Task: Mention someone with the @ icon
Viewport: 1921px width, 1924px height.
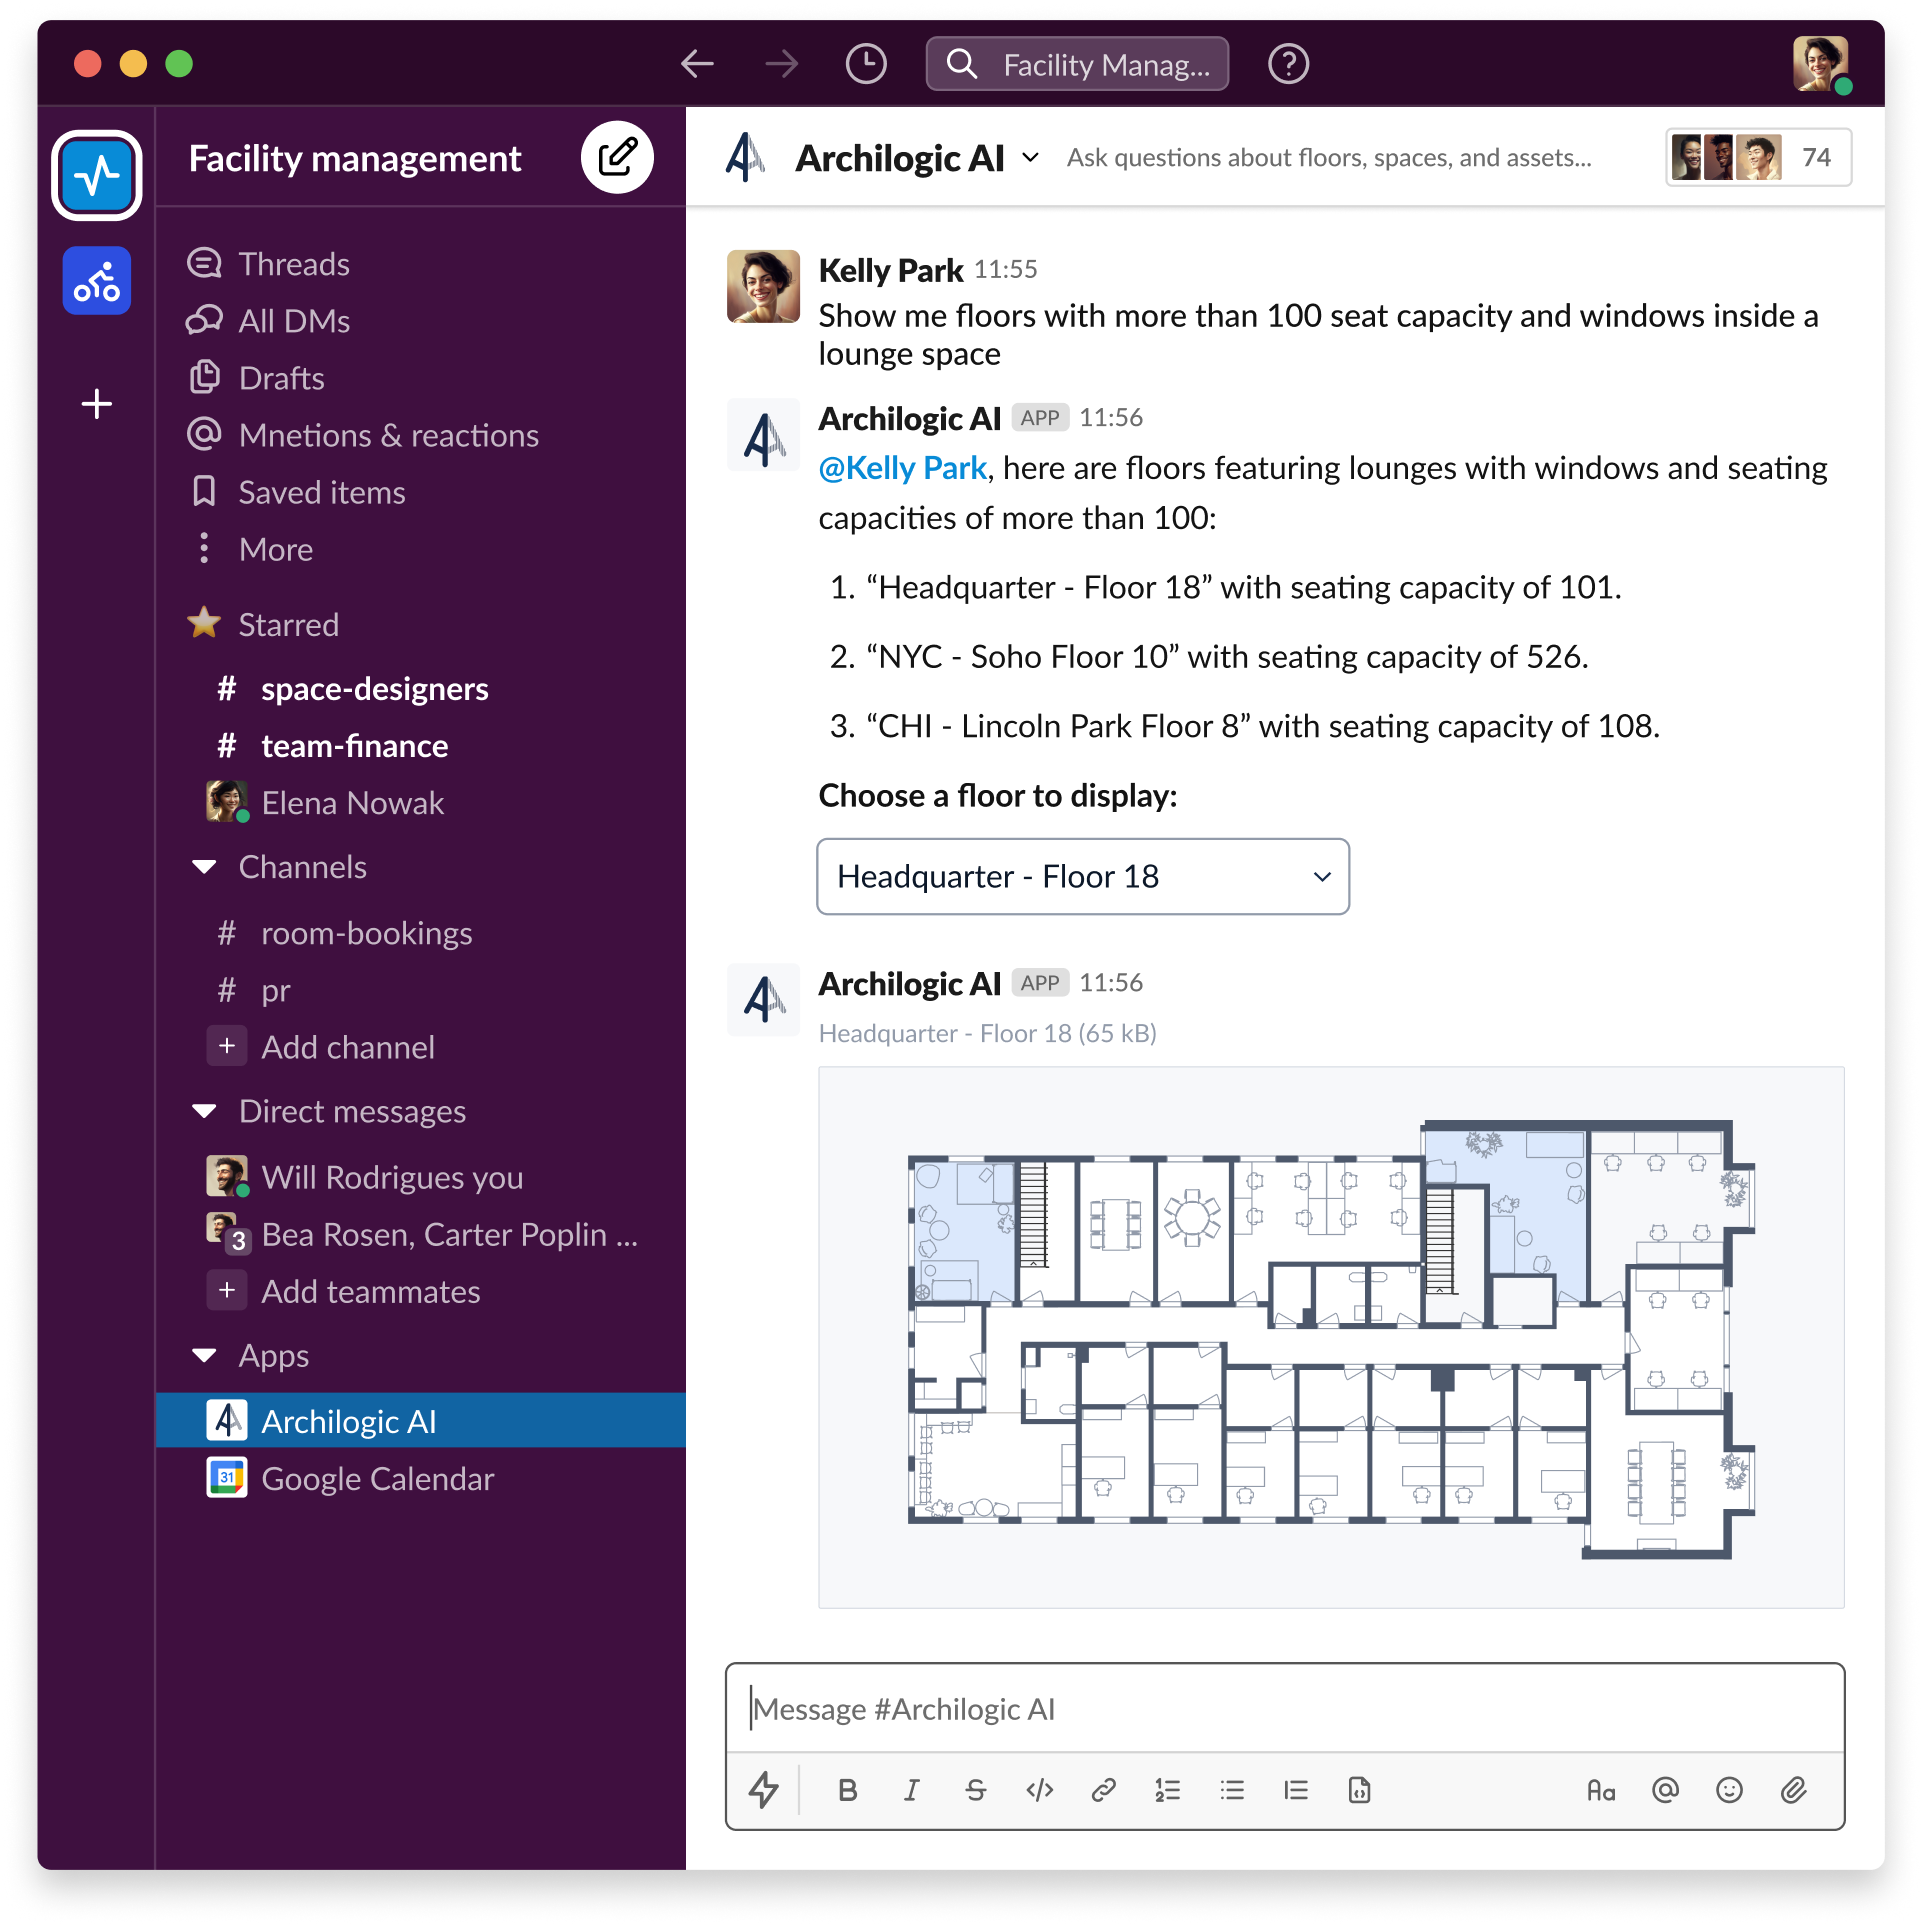Action: (1664, 1790)
